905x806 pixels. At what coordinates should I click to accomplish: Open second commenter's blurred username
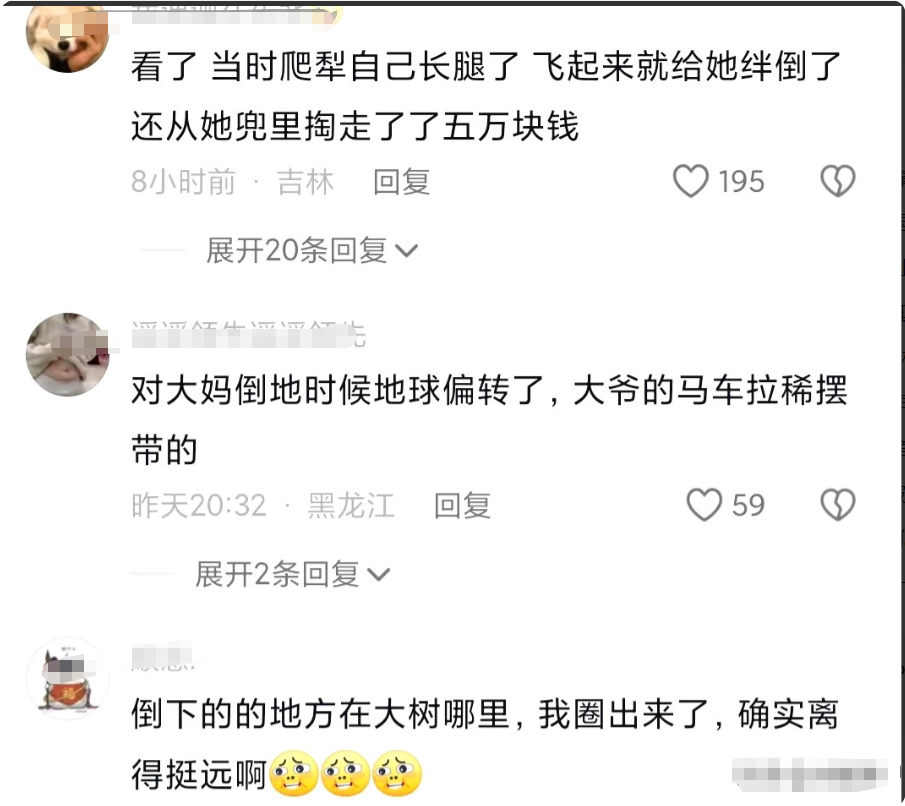coord(248,335)
